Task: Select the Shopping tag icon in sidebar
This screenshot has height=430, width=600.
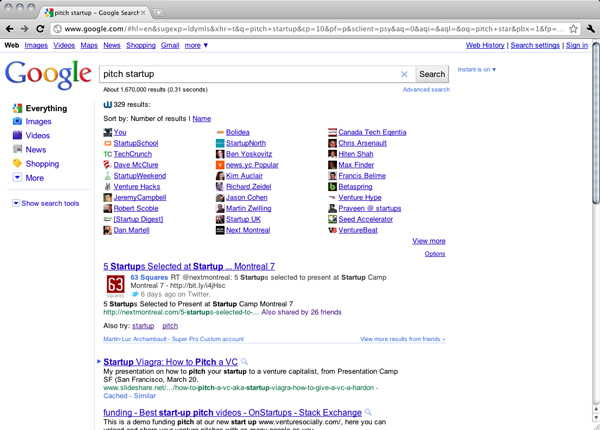Action: [17, 163]
